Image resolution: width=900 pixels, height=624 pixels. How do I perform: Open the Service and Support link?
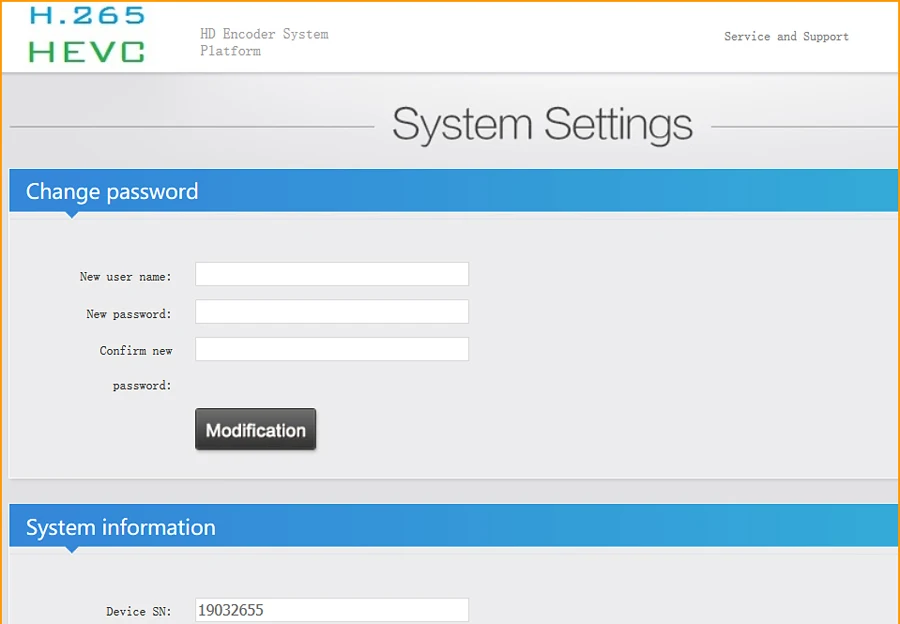[786, 37]
